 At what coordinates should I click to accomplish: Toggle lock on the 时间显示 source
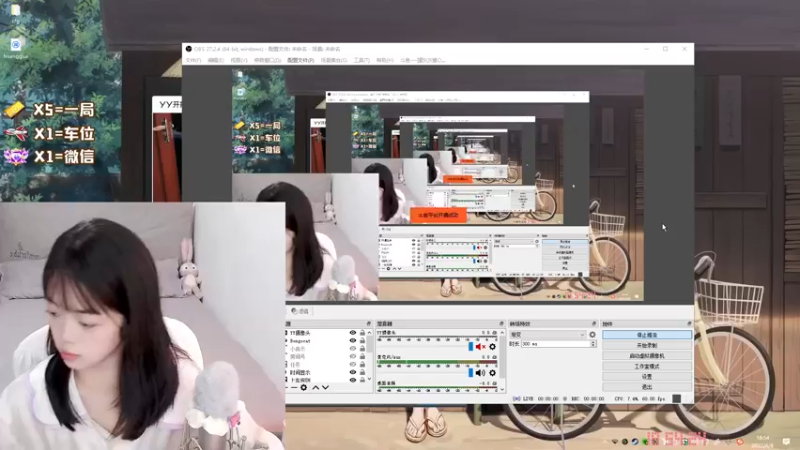tap(362, 372)
